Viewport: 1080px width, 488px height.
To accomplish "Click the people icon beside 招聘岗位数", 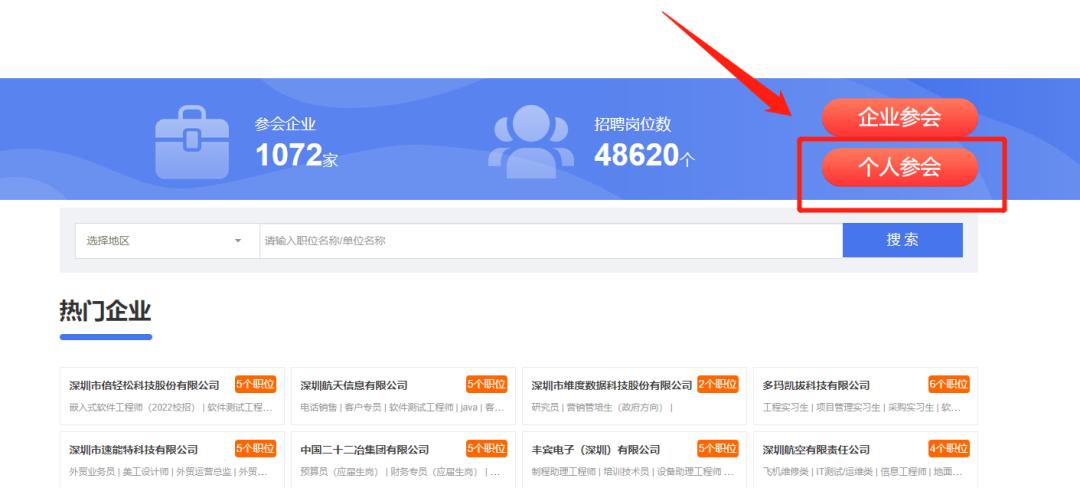I will (530, 141).
